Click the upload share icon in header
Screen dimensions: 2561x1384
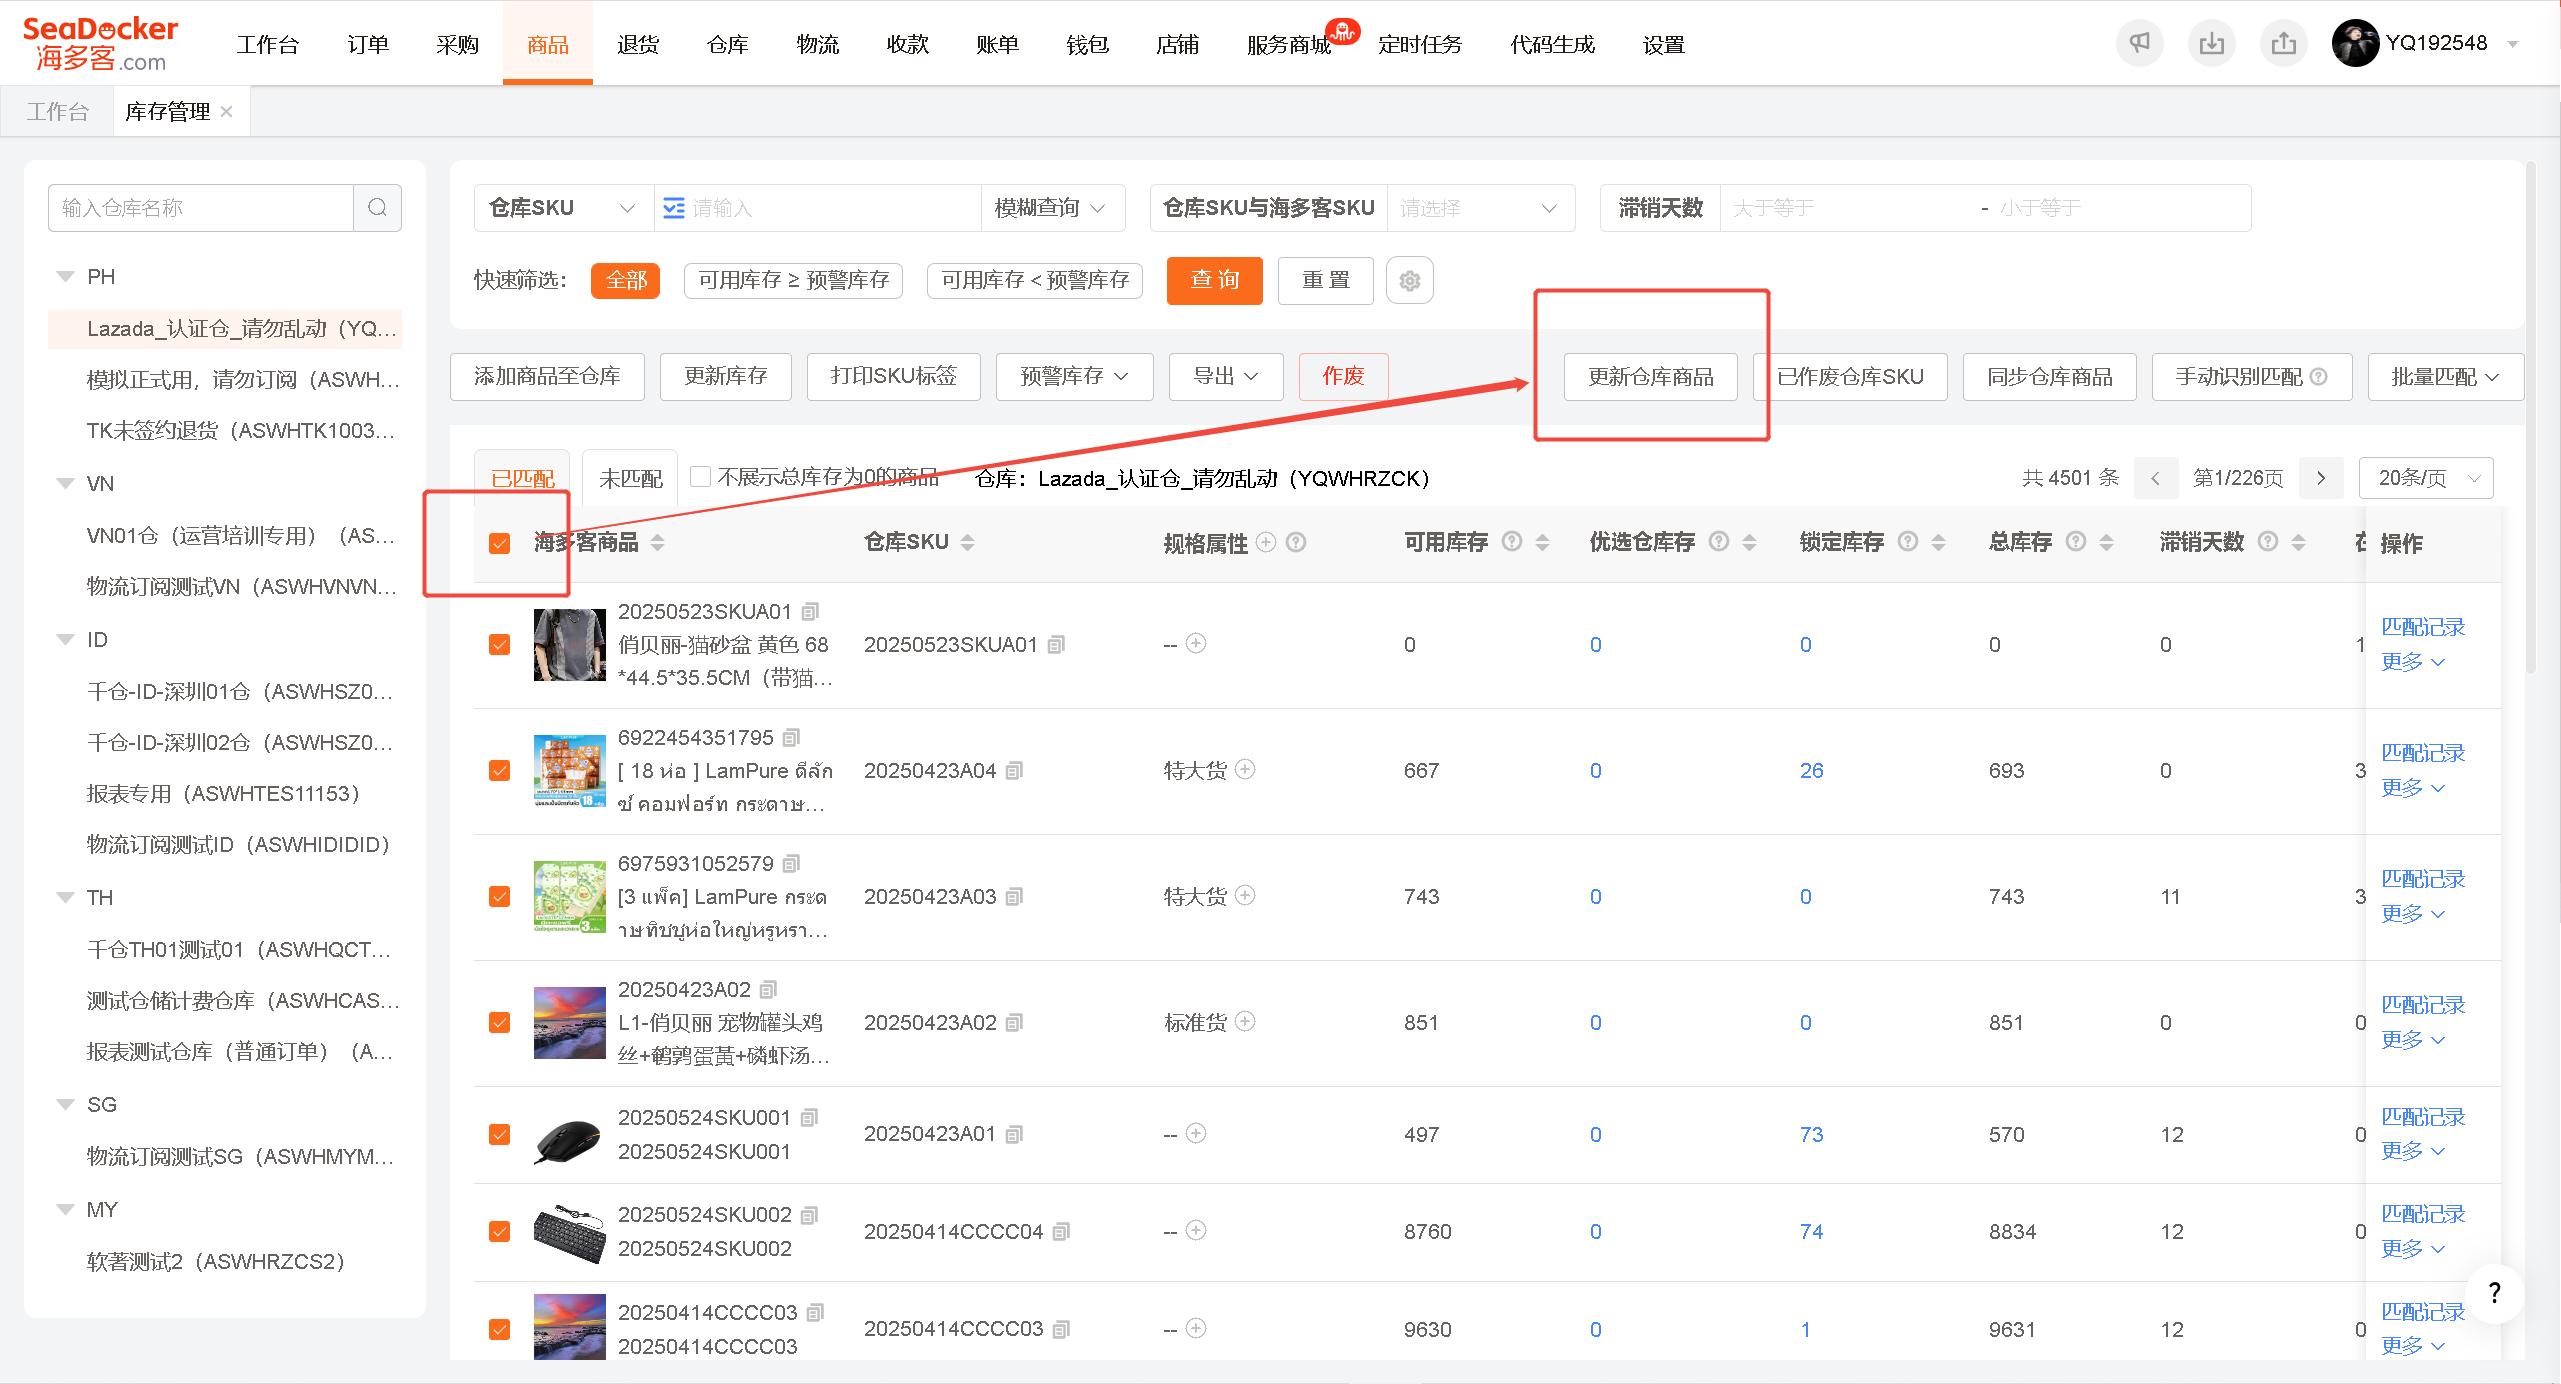coord(2283,44)
